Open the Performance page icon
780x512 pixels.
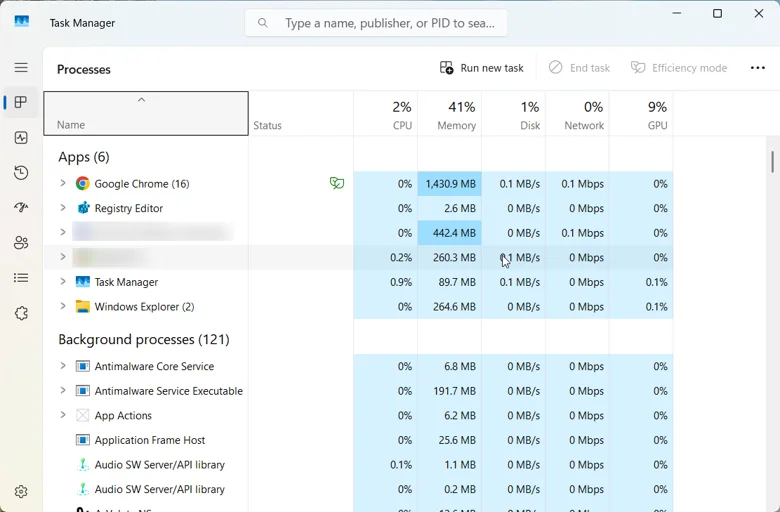click(x=21, y=137)
